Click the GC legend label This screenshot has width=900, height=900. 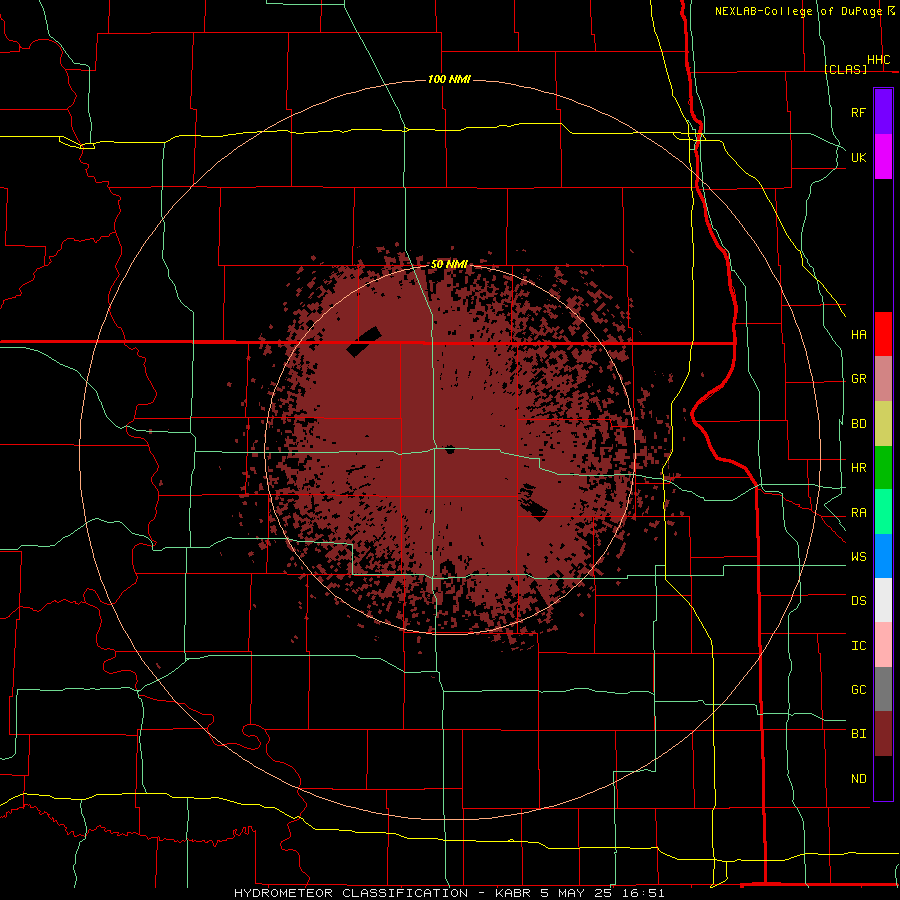pos(858,690)
